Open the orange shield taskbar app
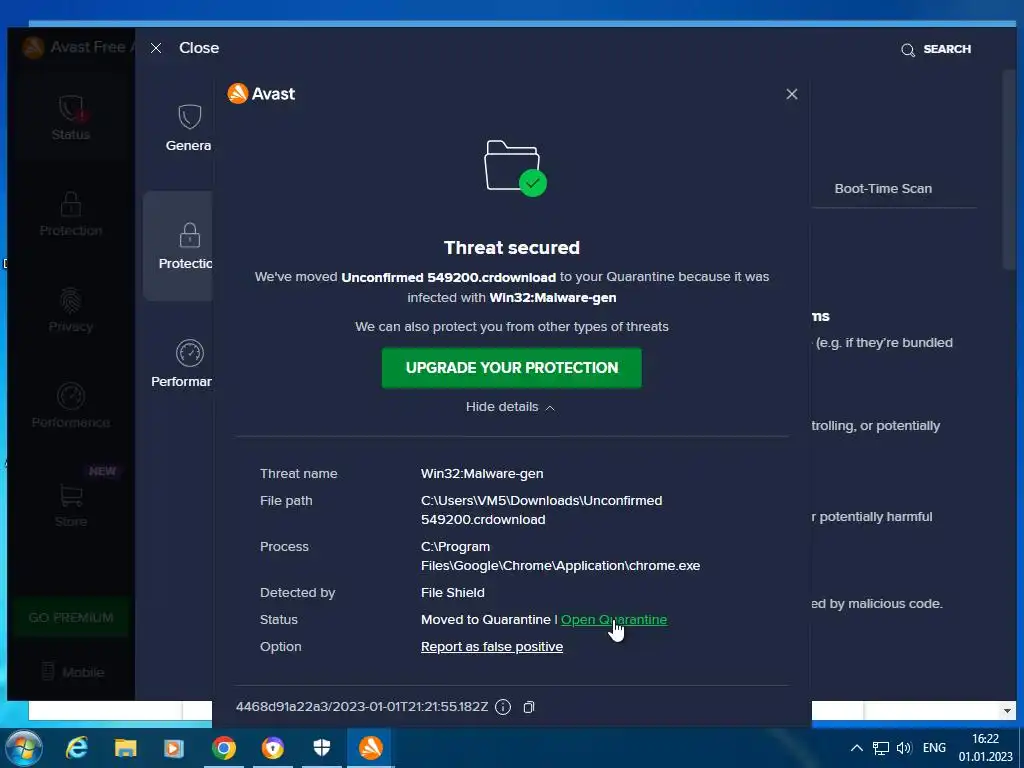The height and width of the screenshot is (768, 1024). click(273, 748)
